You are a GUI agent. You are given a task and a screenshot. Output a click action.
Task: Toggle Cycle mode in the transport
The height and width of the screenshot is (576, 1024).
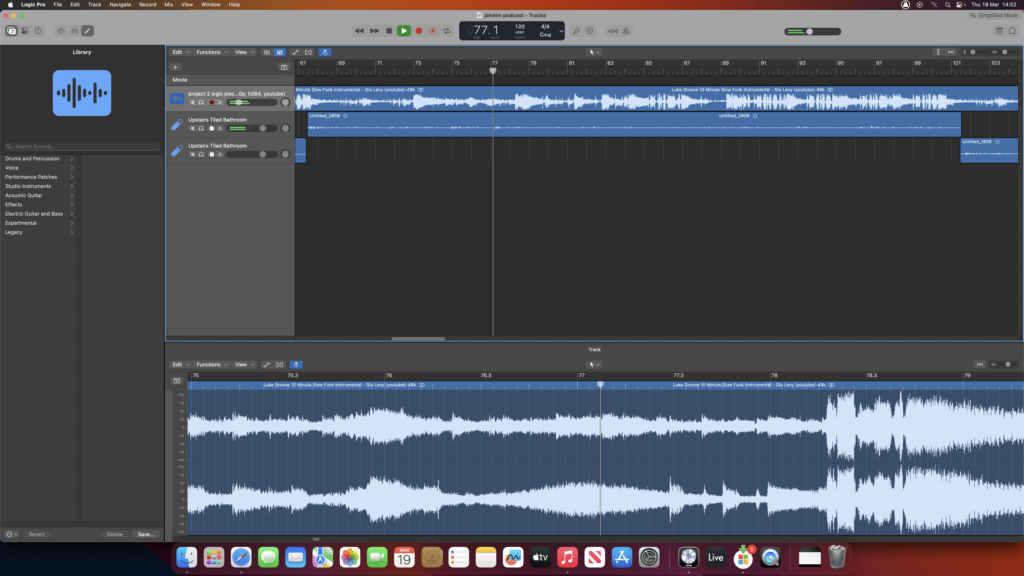tap(446, 31)
